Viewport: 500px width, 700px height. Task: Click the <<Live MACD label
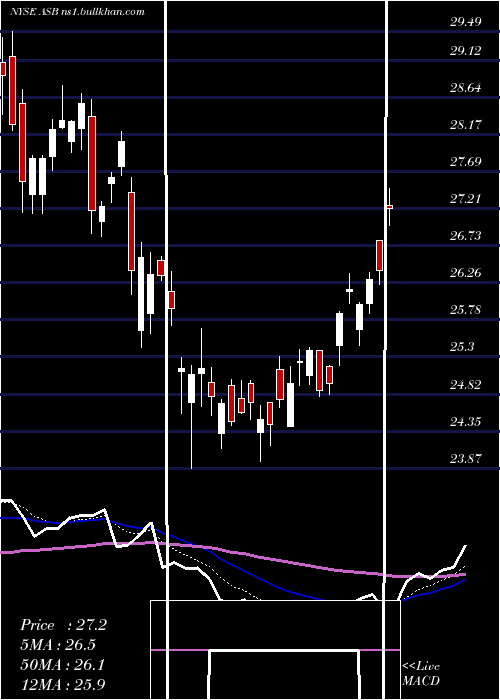tap(421, 674)
